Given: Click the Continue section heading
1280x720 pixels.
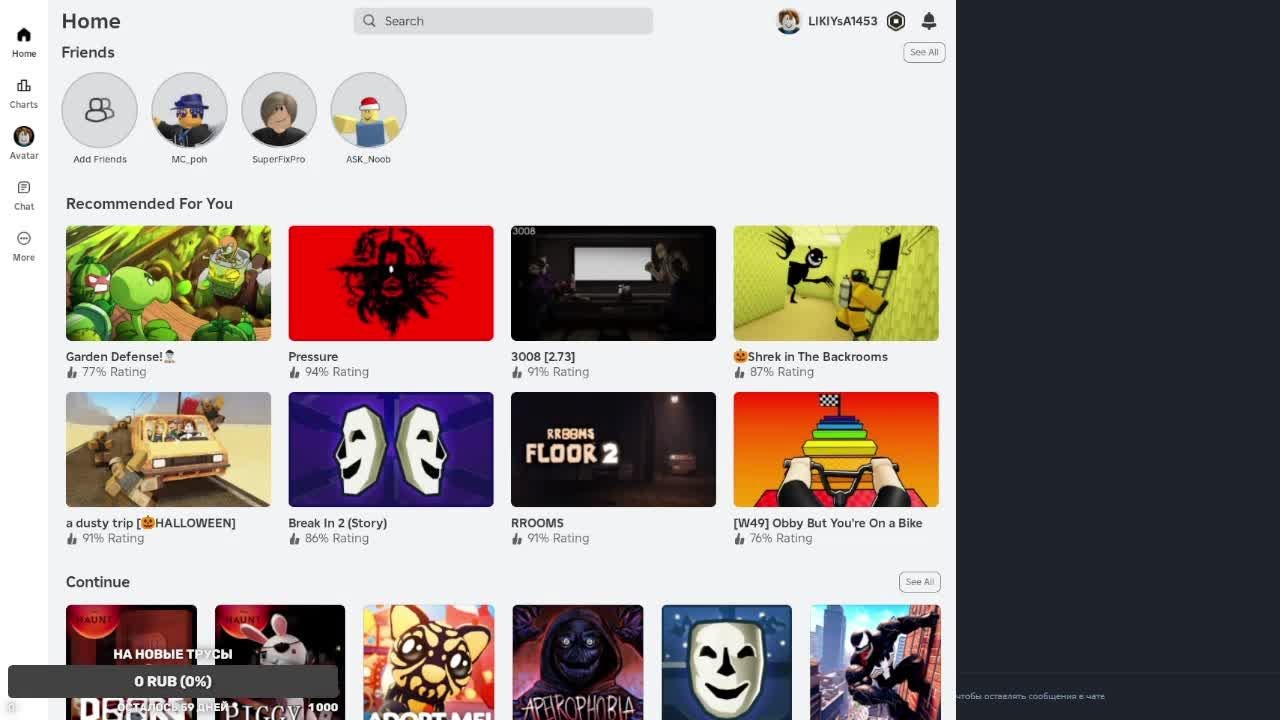Looking at the screenshot, I should [98, 582].
